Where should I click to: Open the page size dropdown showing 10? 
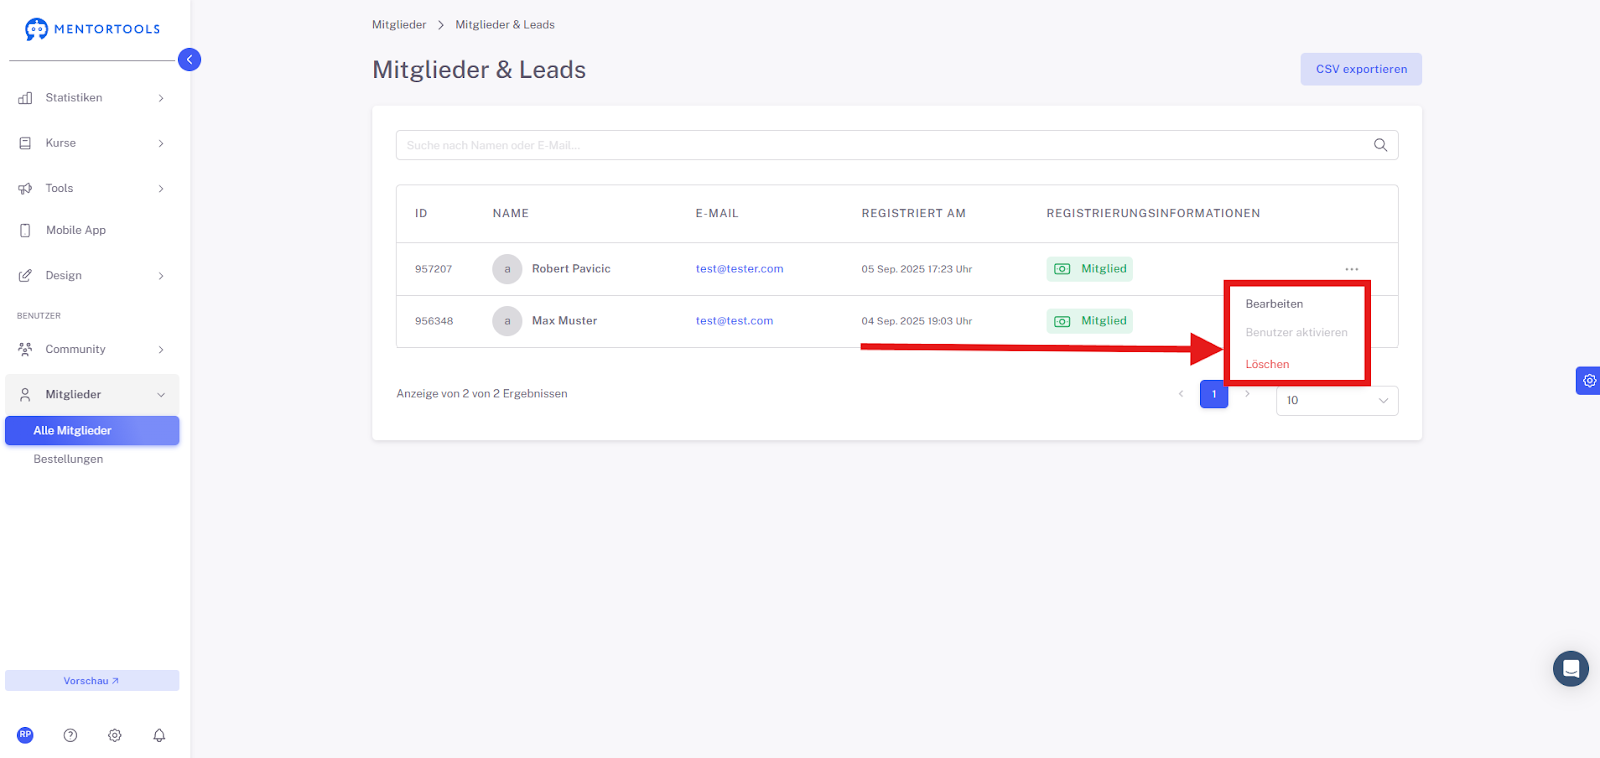[x=1337, y=400]
